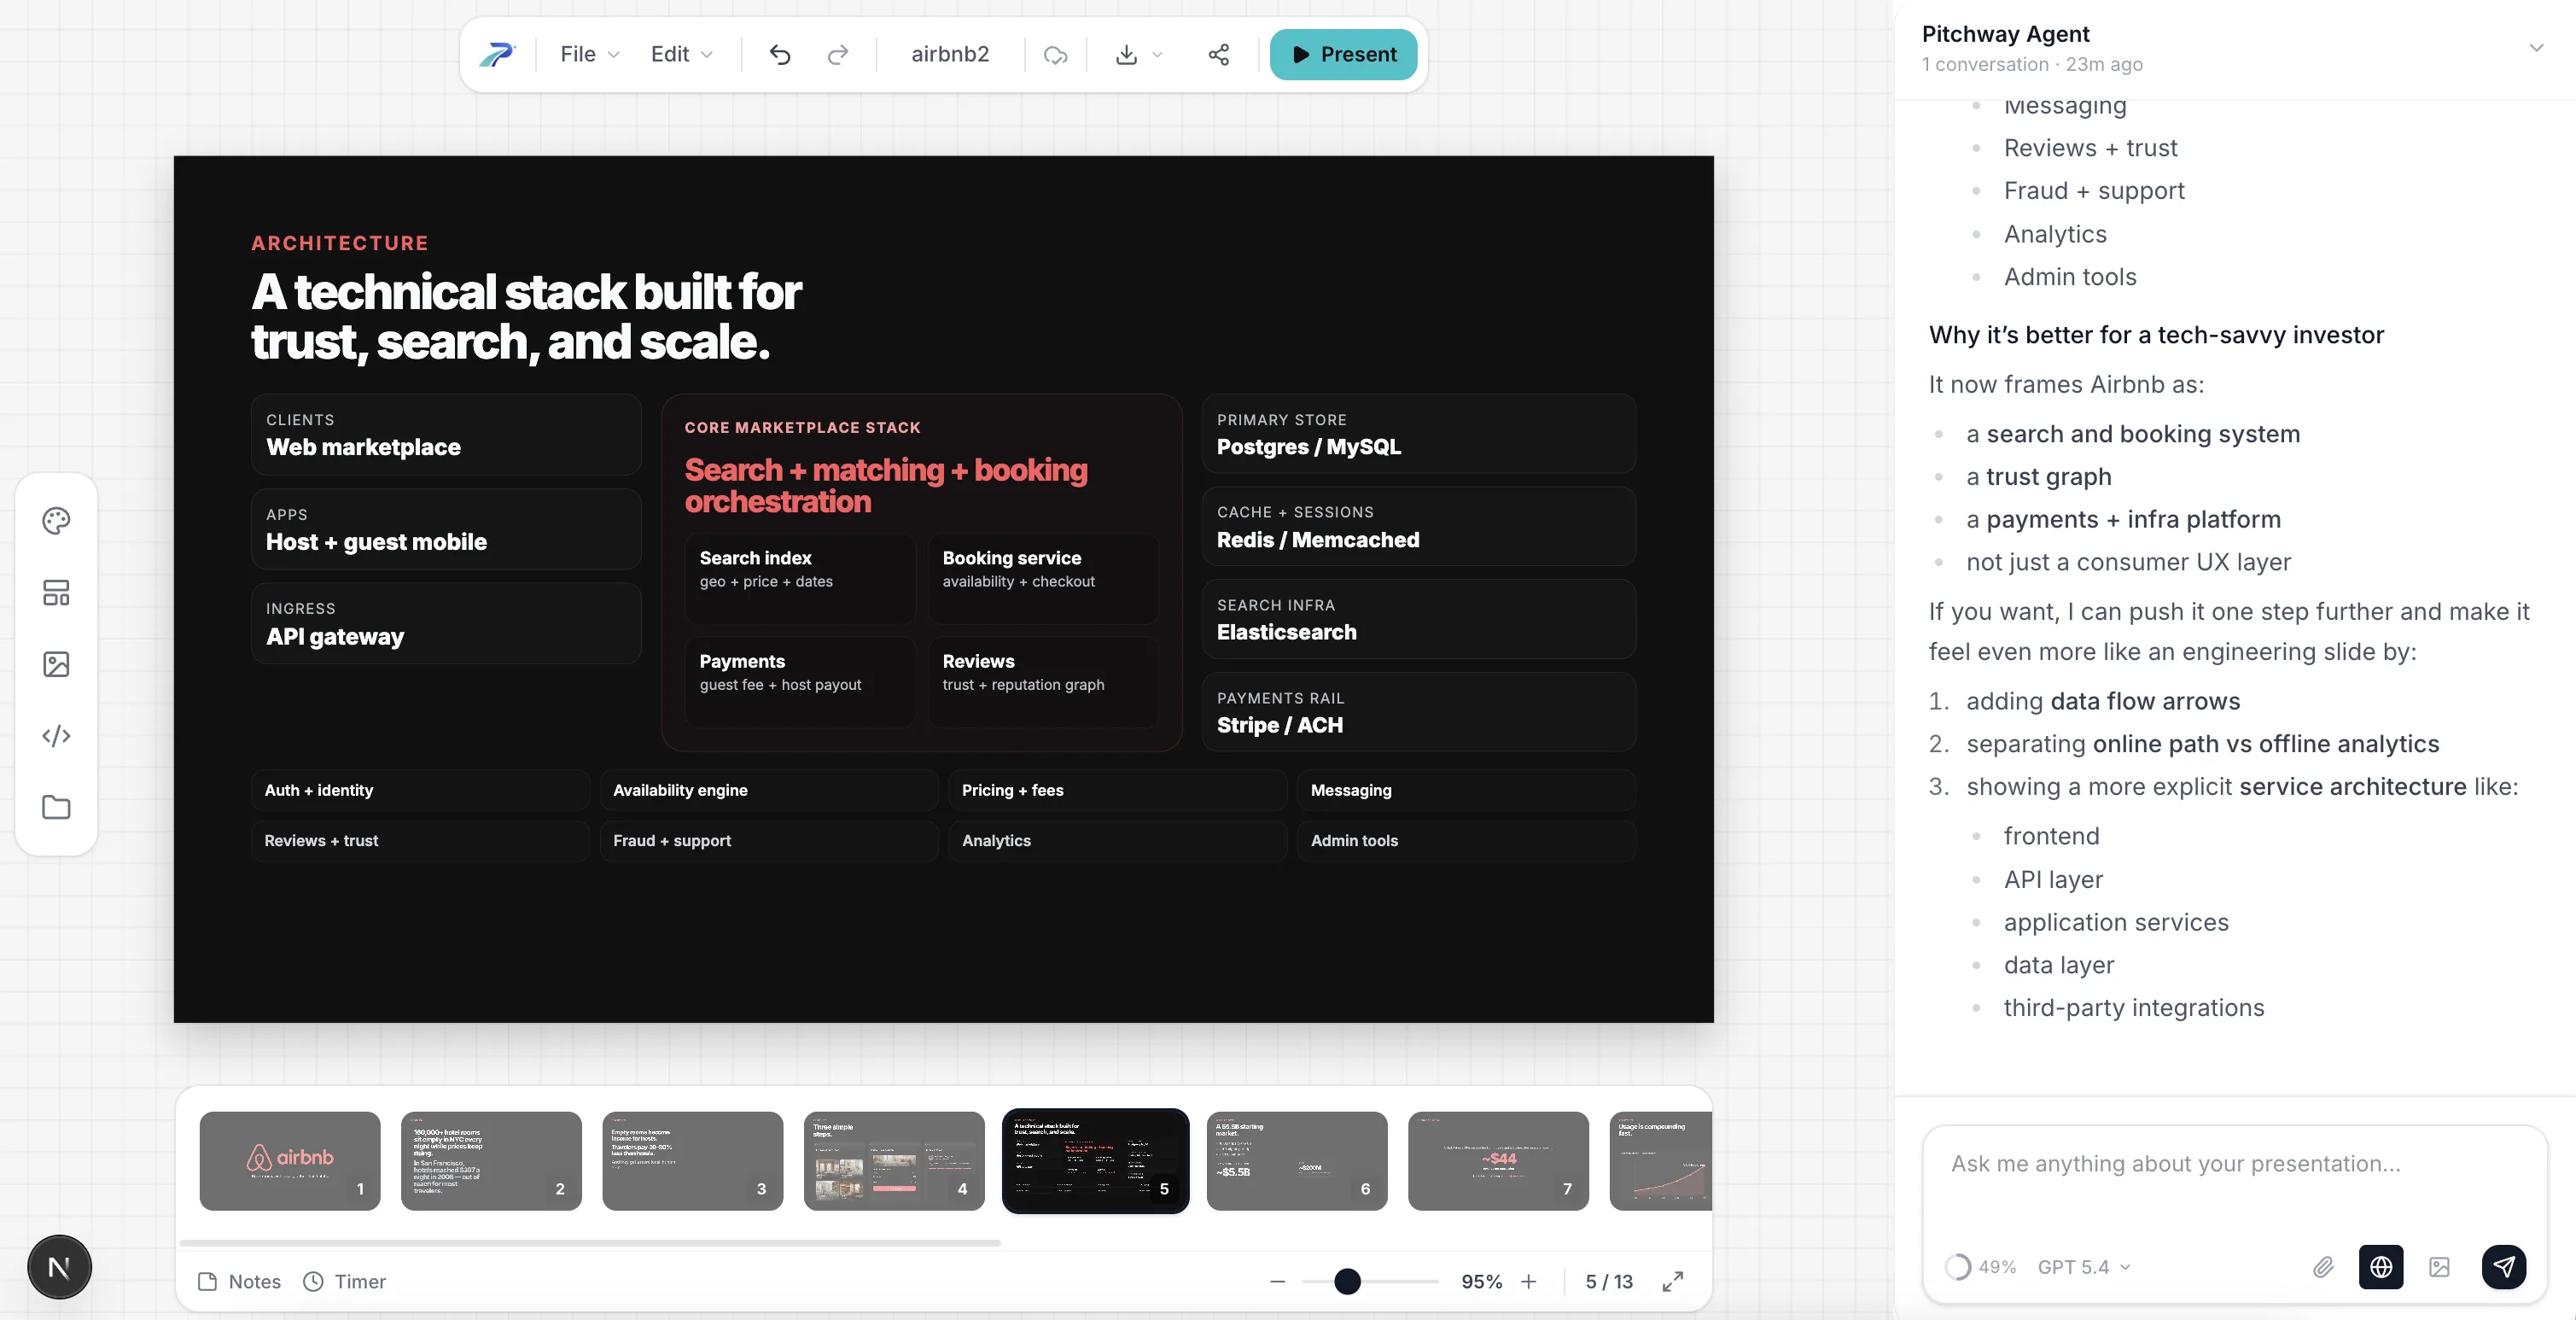The width and height of the screenshot is (2576, 1320).
Task: Click the attach file paperclip icon
Action: [2322, 1267]
